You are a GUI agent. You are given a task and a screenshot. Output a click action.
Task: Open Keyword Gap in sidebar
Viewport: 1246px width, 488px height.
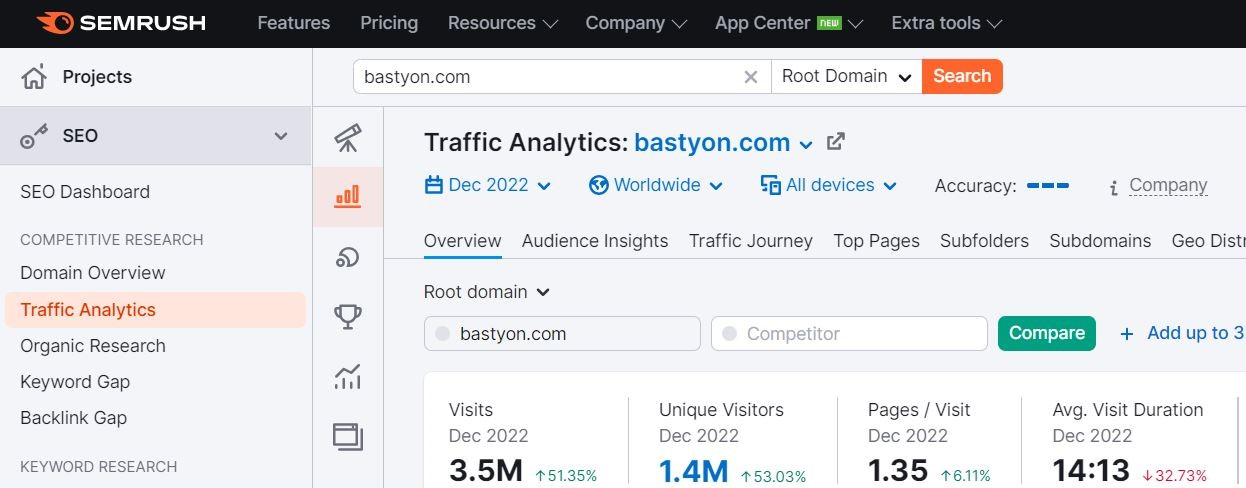75,382
